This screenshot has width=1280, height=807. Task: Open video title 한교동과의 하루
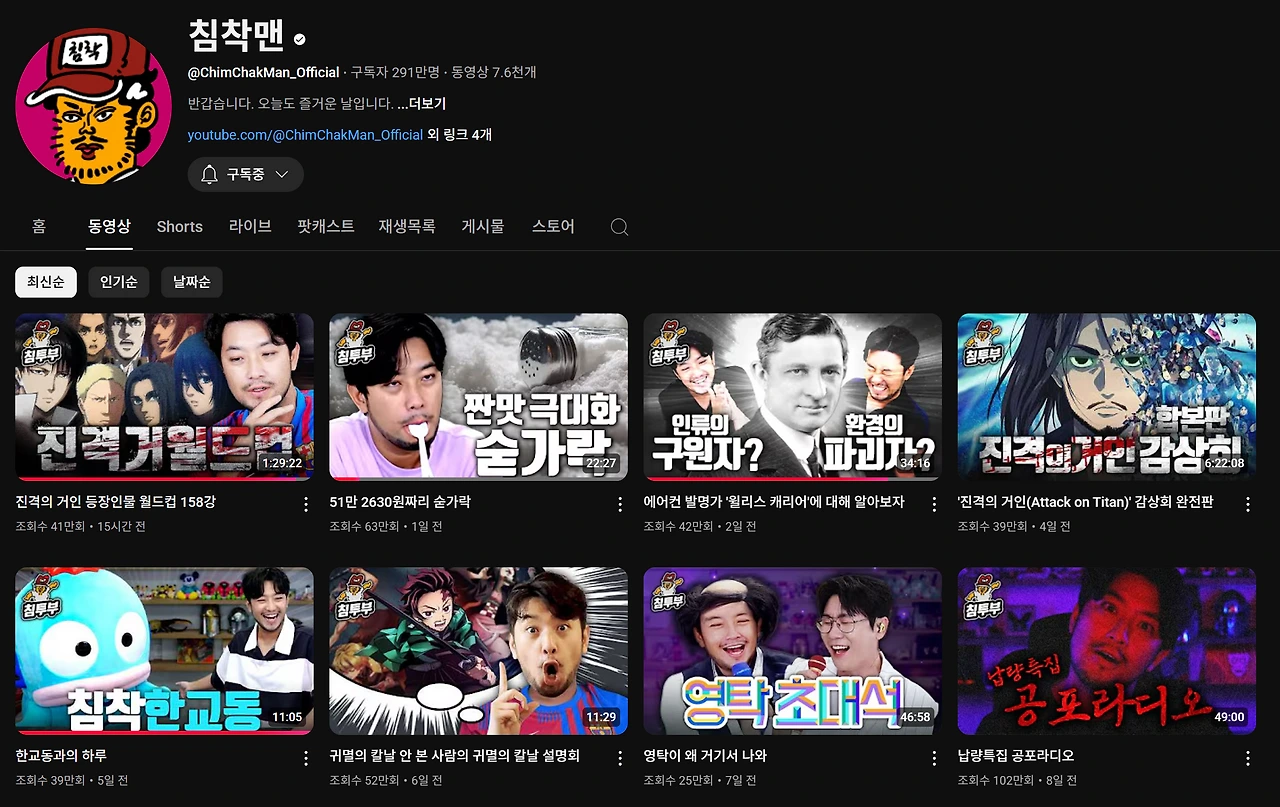click(61, 755)
